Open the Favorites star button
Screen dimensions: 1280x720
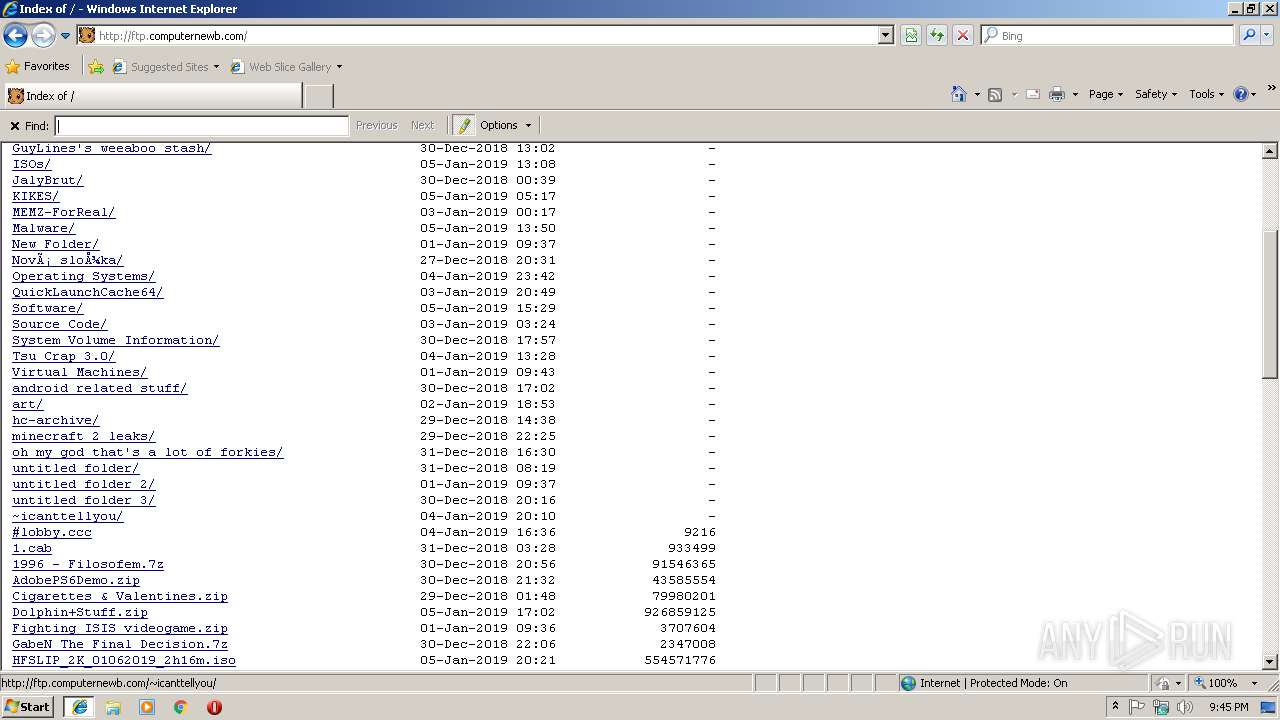pyautogui.click(x=38, y=67)
